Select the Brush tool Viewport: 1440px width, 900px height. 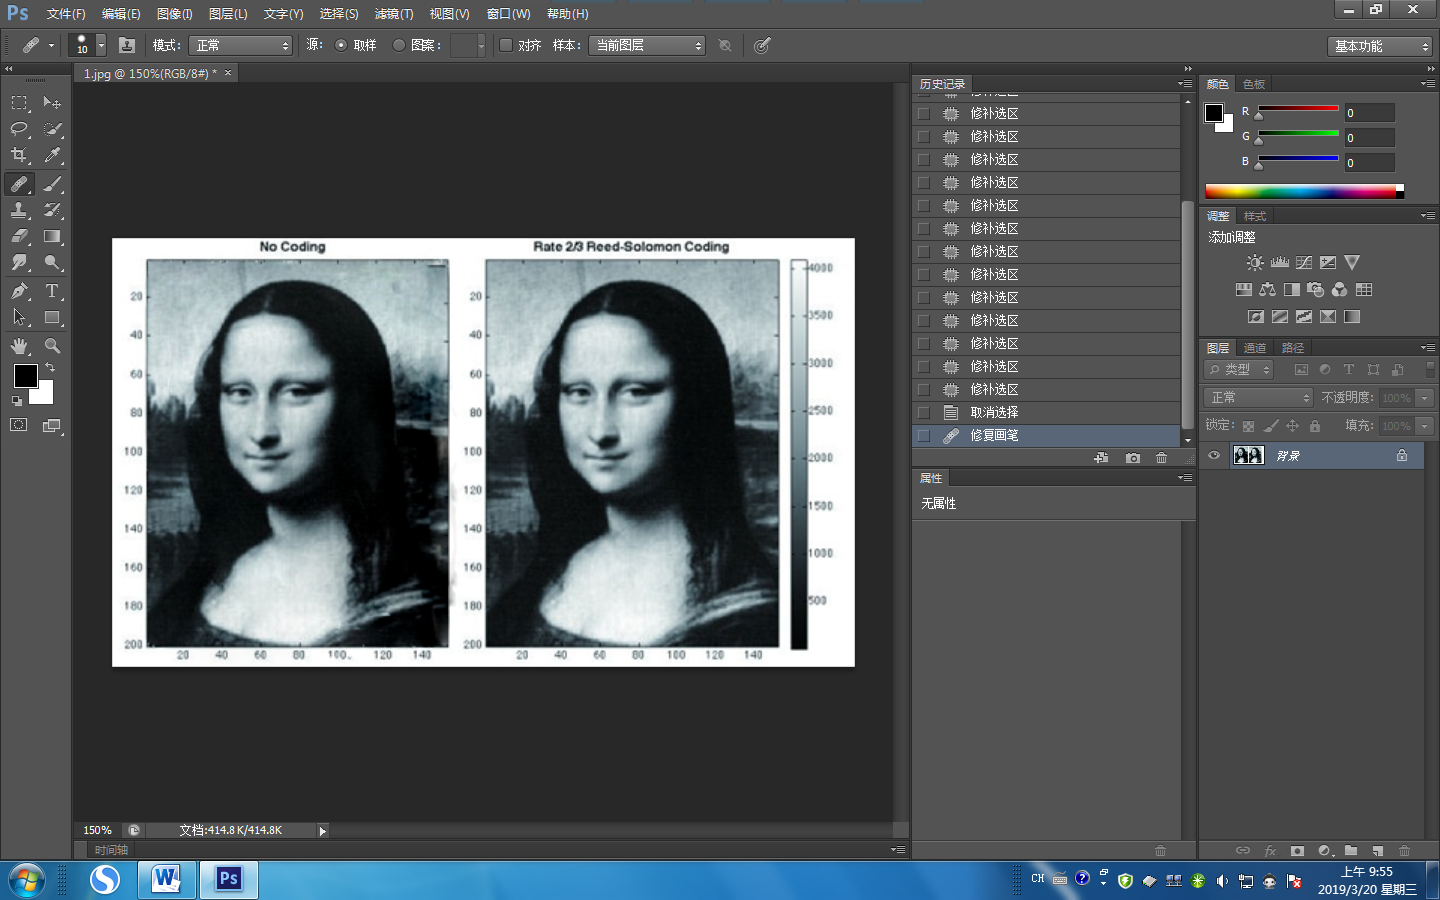tap(52, 184)
